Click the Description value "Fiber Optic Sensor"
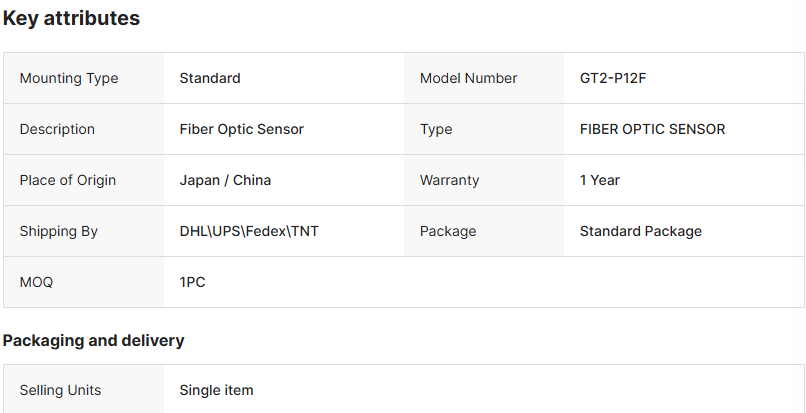The height and width of the screenshot is (413, 806). click(241, 129)
